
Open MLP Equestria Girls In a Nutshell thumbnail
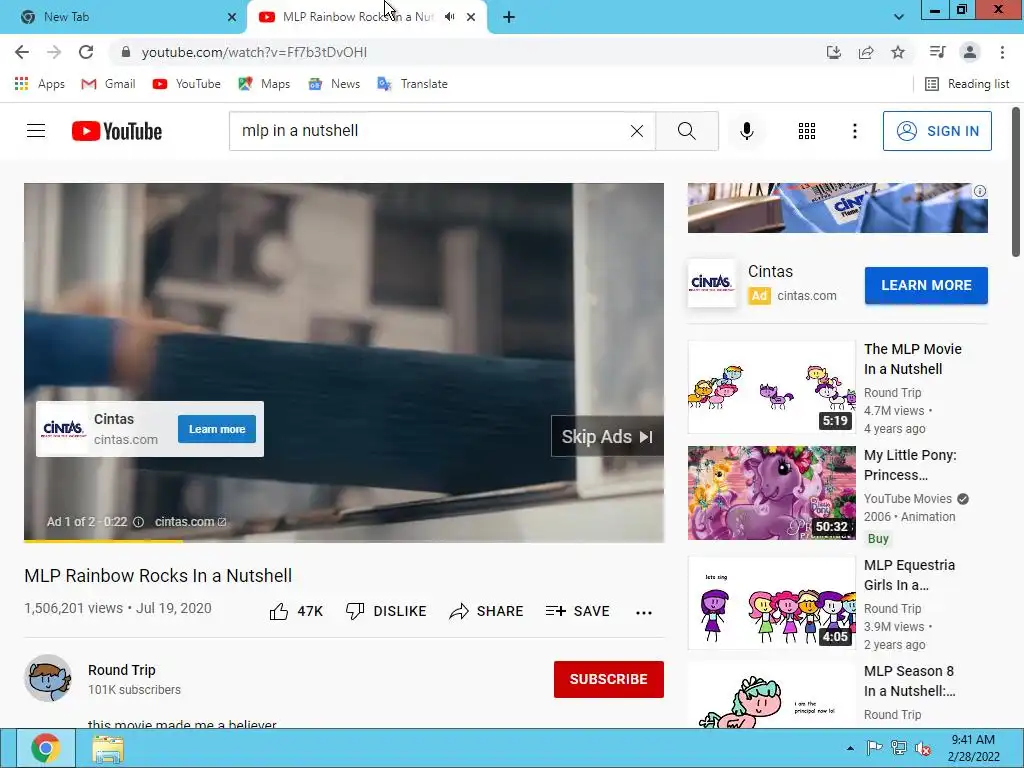[x=771, y=603]
